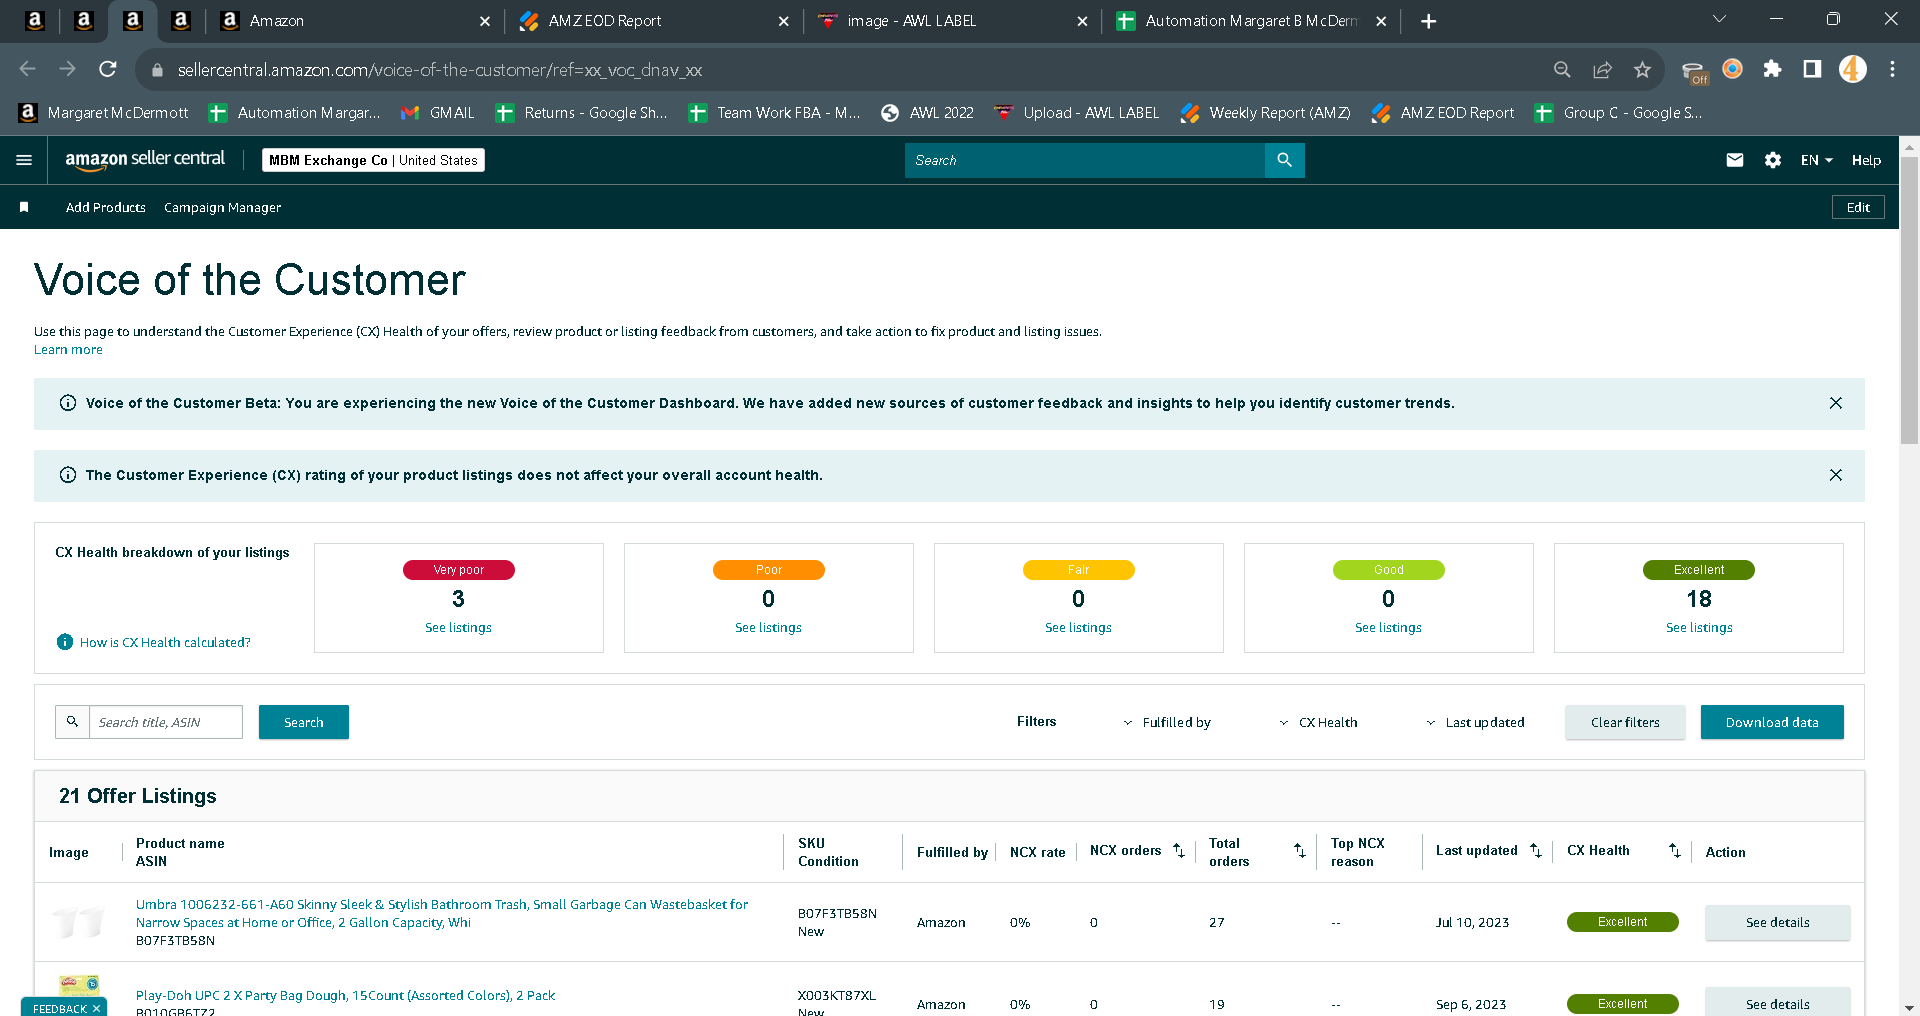Switch to the image - AWL LABEL tab

[x=950, y=21]
